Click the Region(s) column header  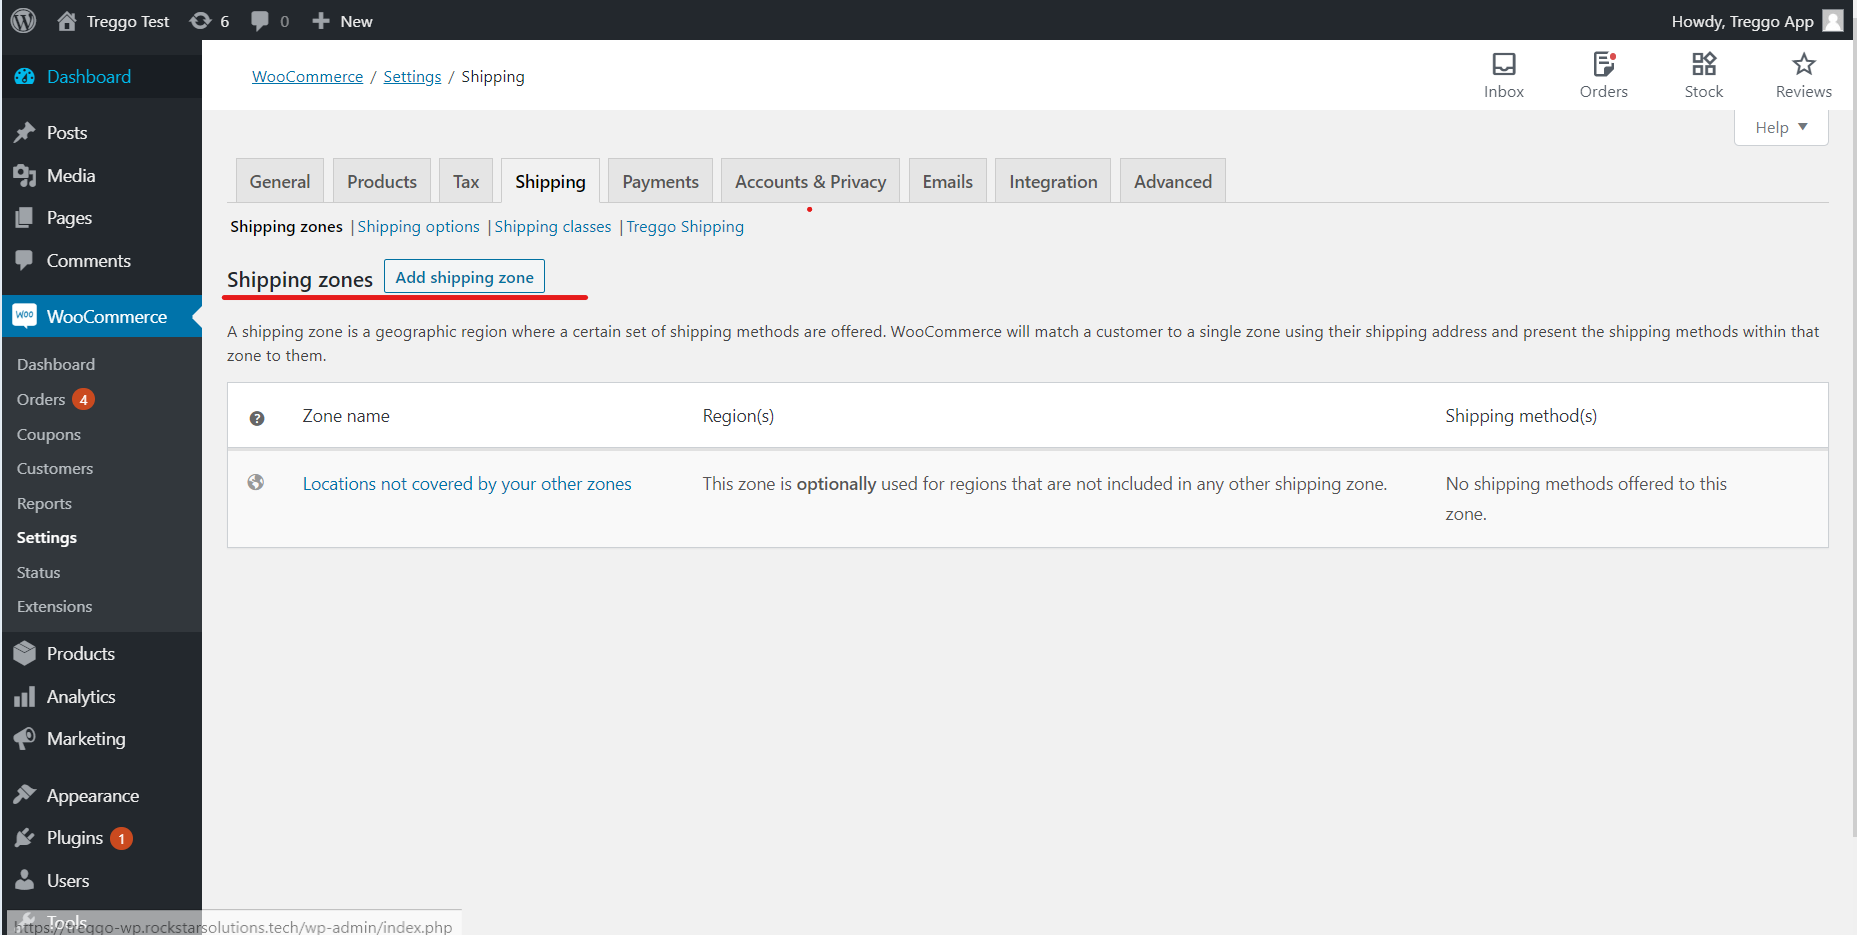[738, 416]
